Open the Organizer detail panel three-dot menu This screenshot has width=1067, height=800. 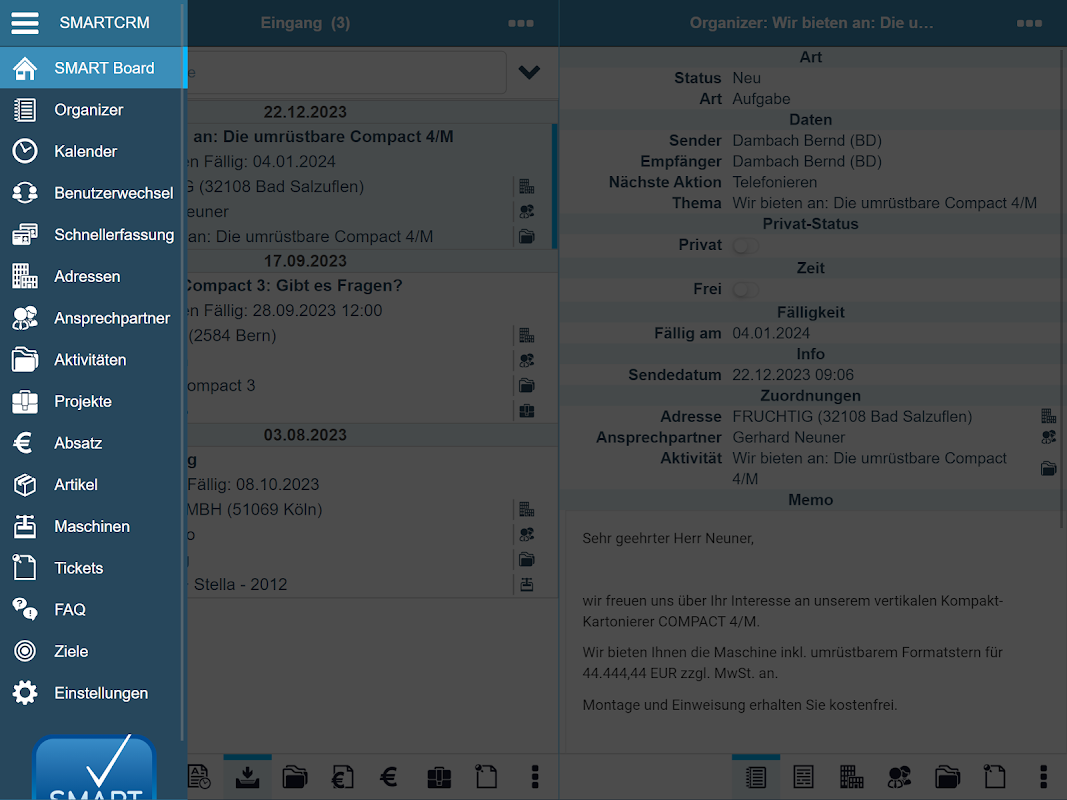[x=1029, y=23]
